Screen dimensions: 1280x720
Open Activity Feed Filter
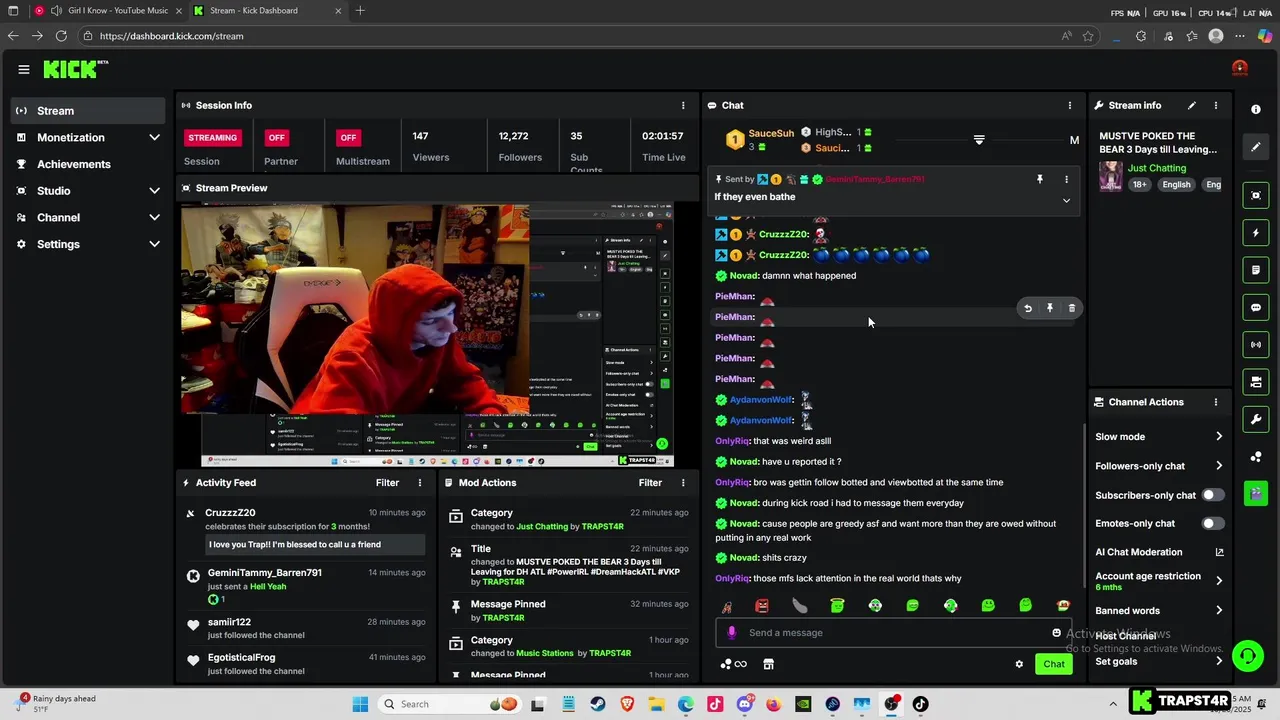click(387, 482)
